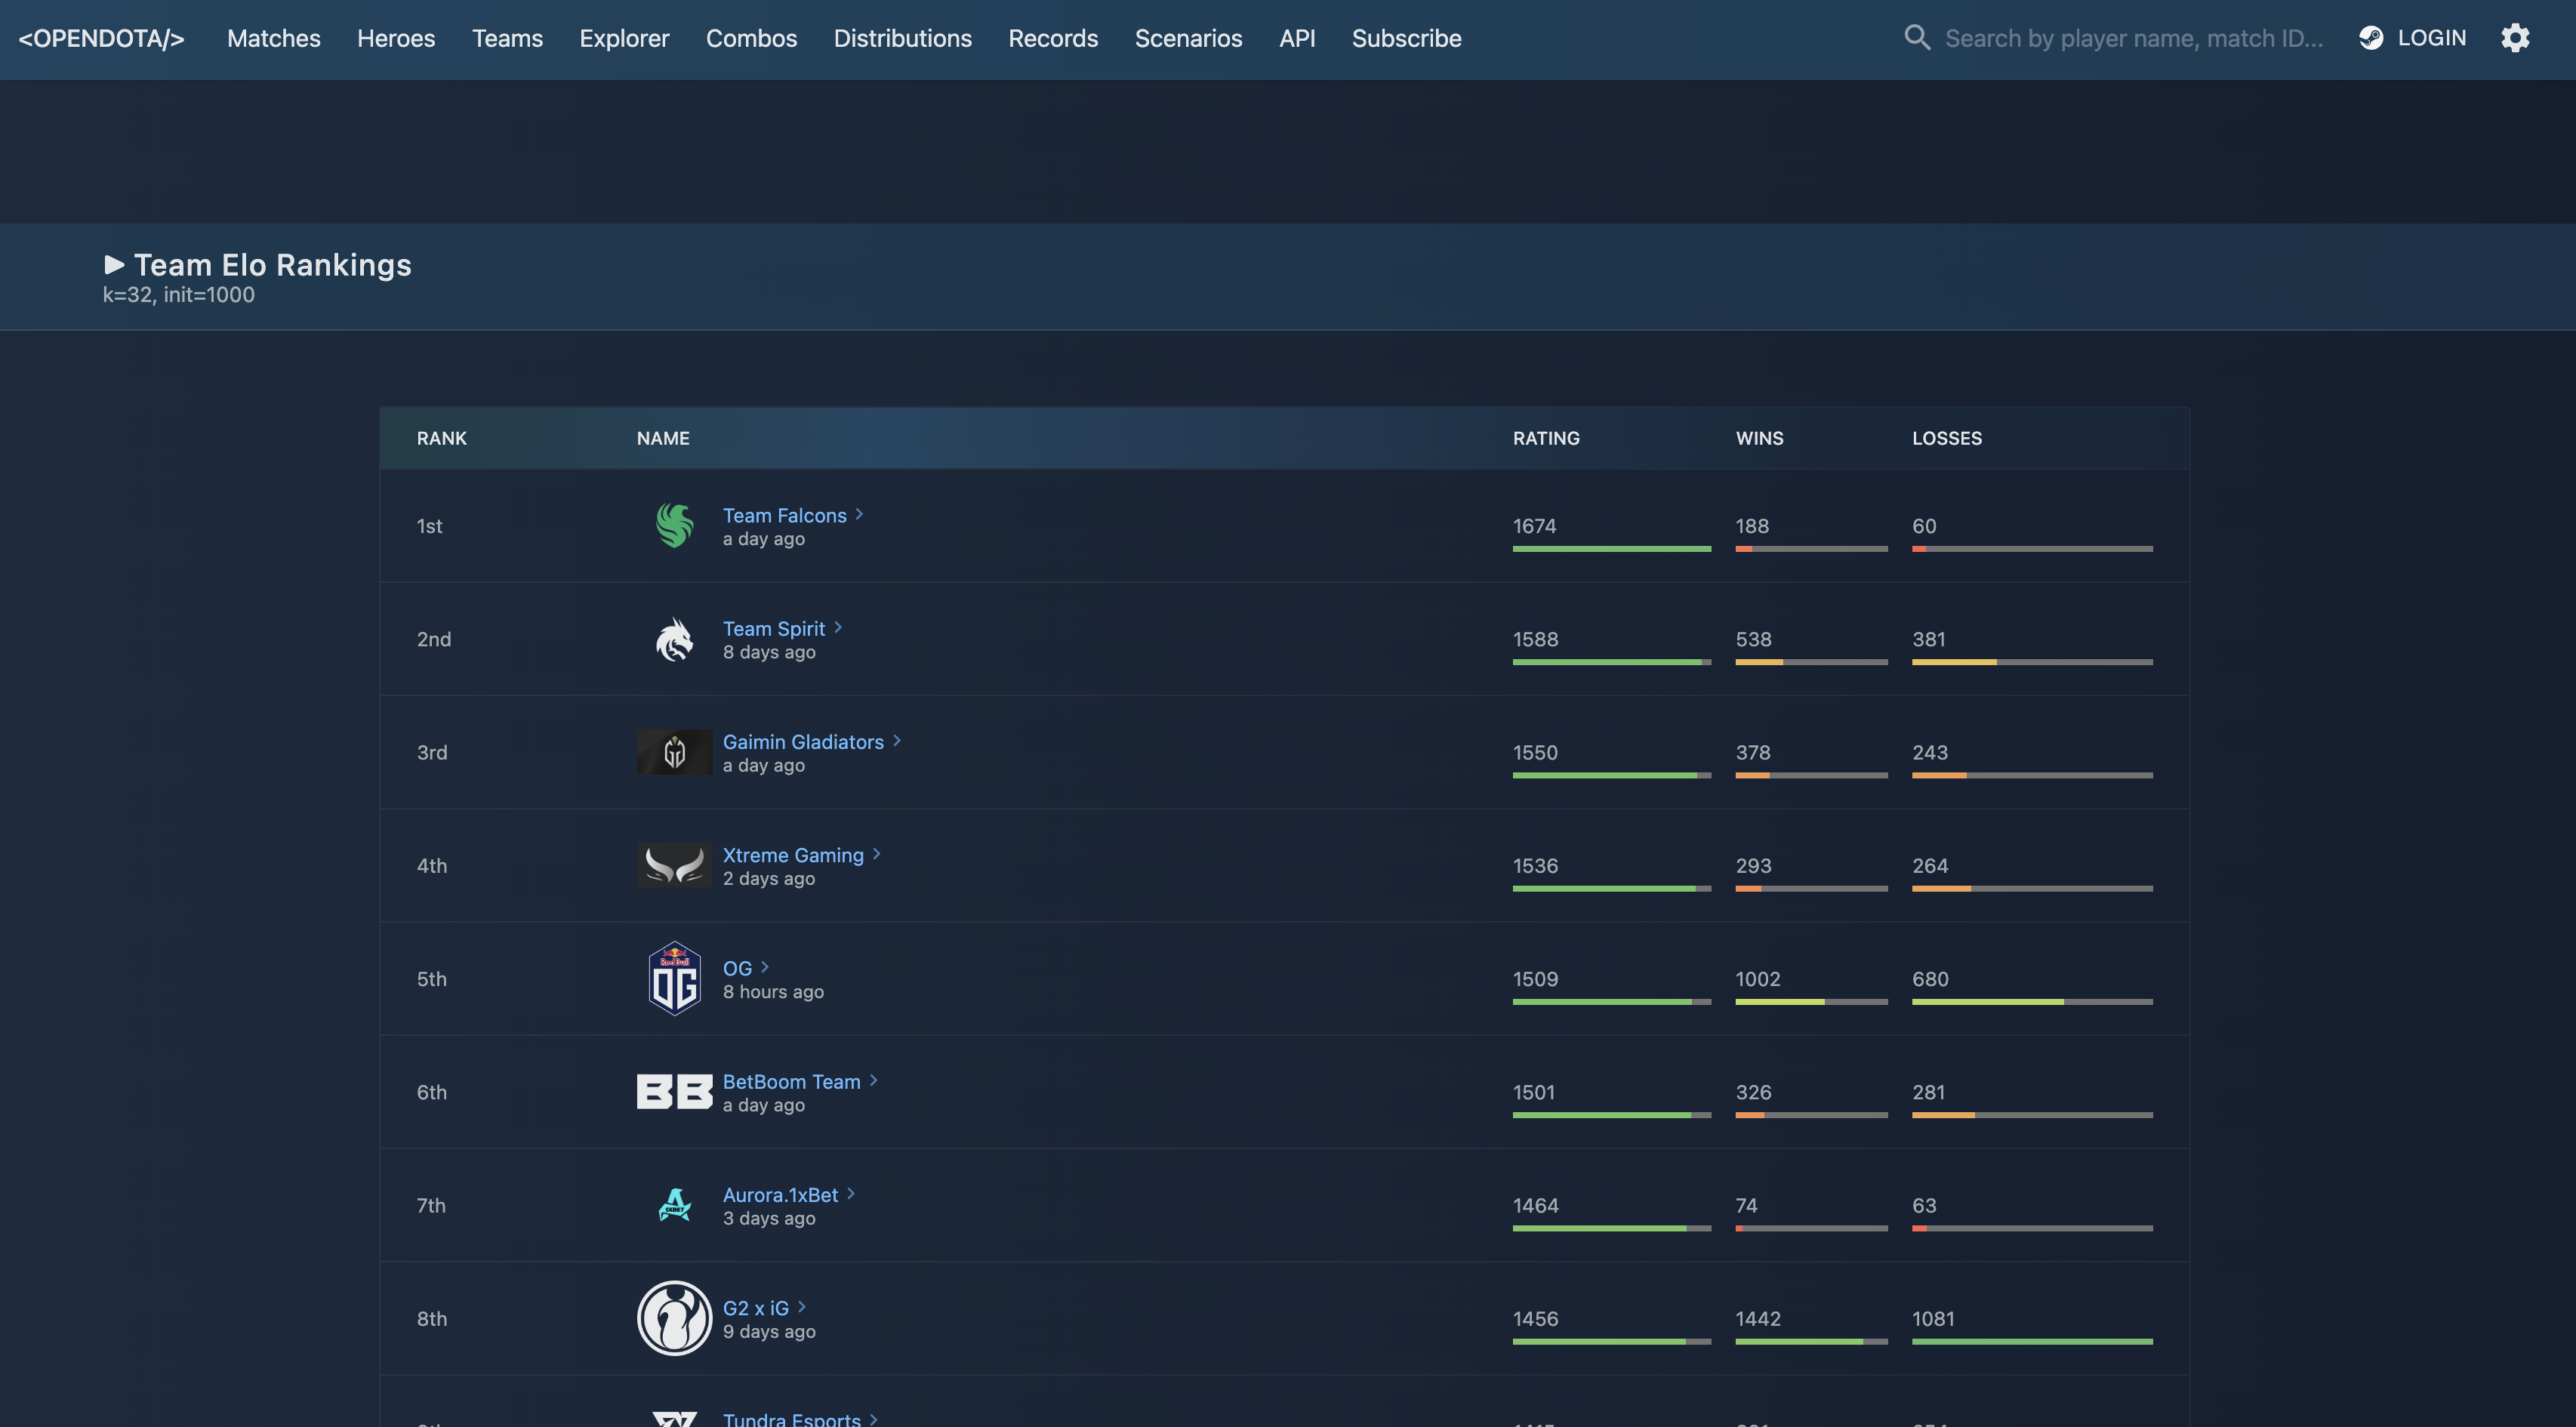Image resolution: width=2576 pixels, height=1427 pixels.
Task: Open settings via the gear icon
Action: pos(2515,38)
